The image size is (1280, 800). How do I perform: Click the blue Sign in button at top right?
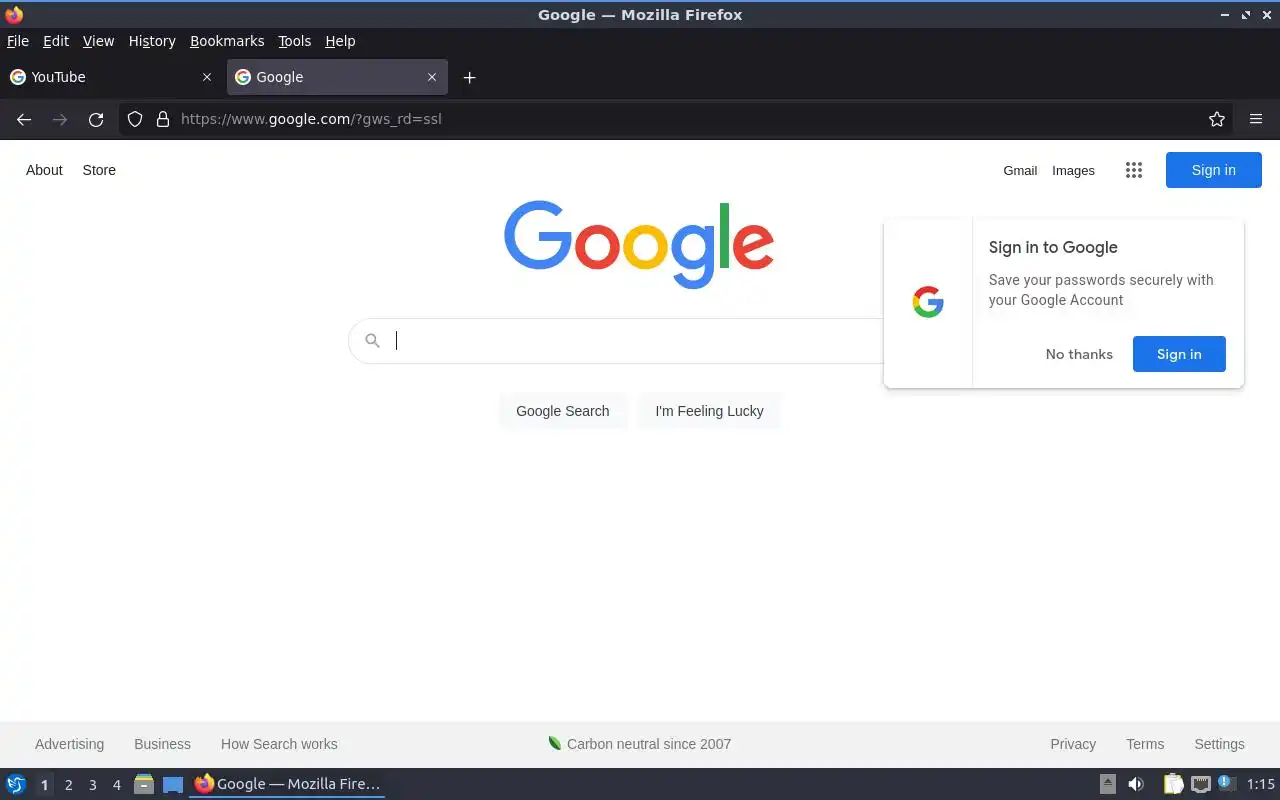coord(1214,170)
